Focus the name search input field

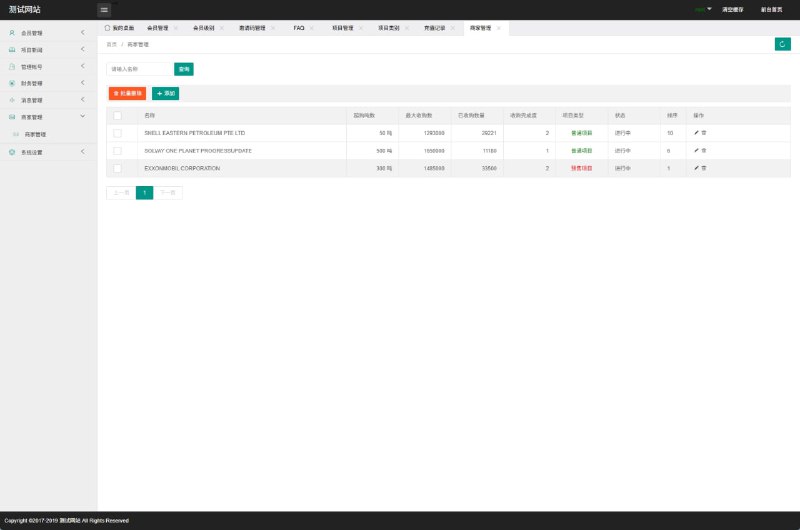[140, 69]
